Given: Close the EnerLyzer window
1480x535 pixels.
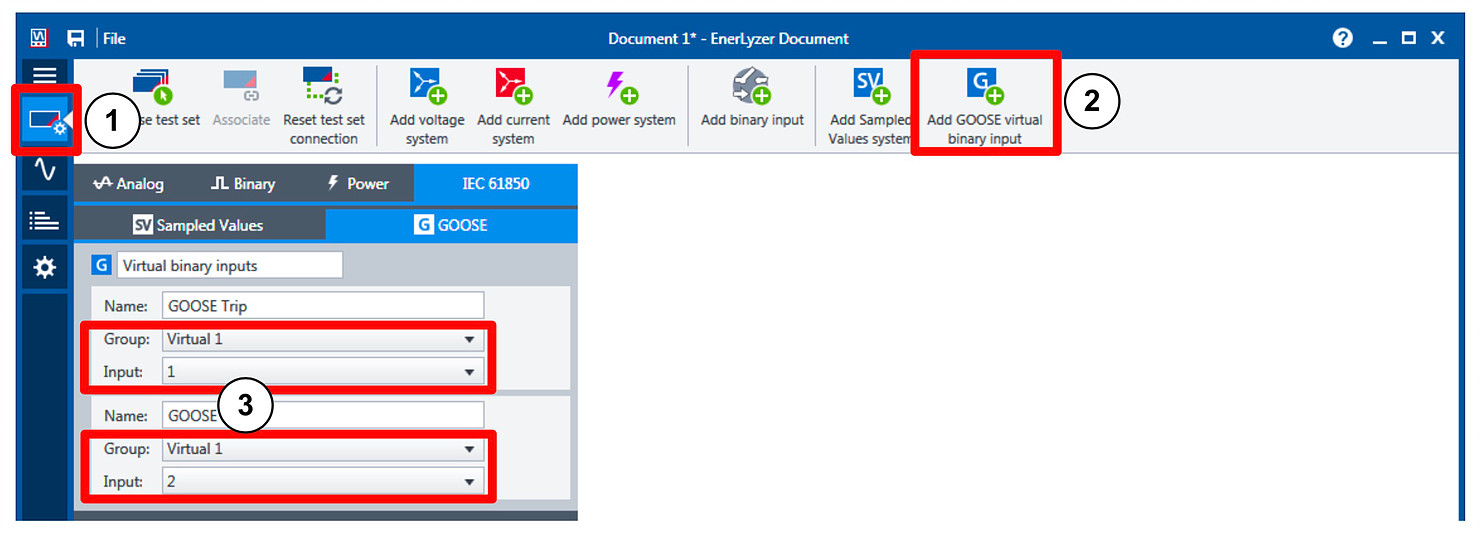Looking at the screenshot, I should click(x=1437, y=38).
